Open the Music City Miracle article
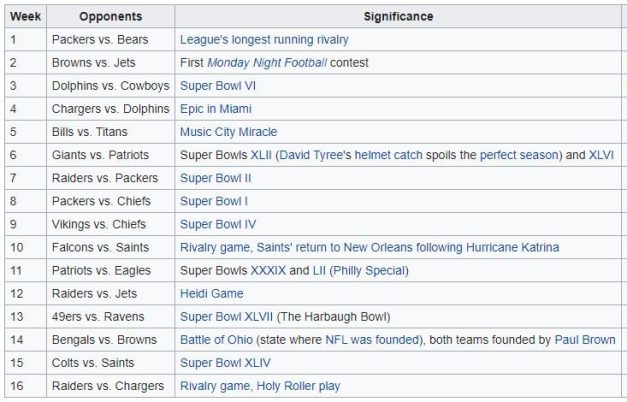627x402 pixels. tap(228, 132)
